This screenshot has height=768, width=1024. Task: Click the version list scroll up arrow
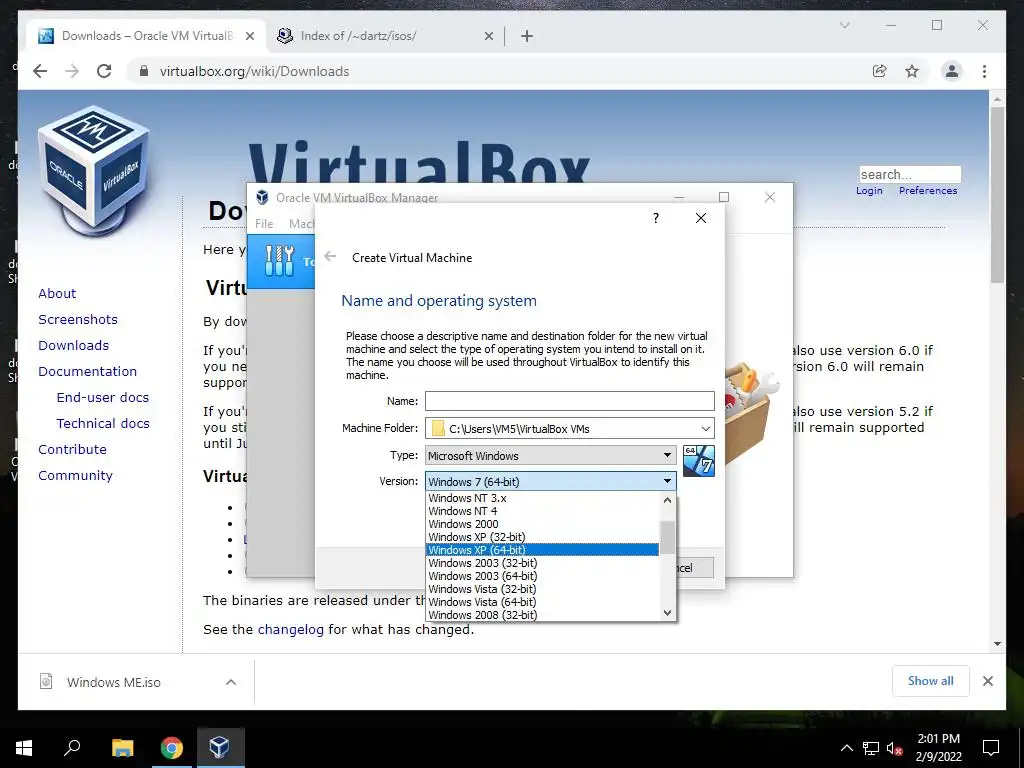(667, 500)
